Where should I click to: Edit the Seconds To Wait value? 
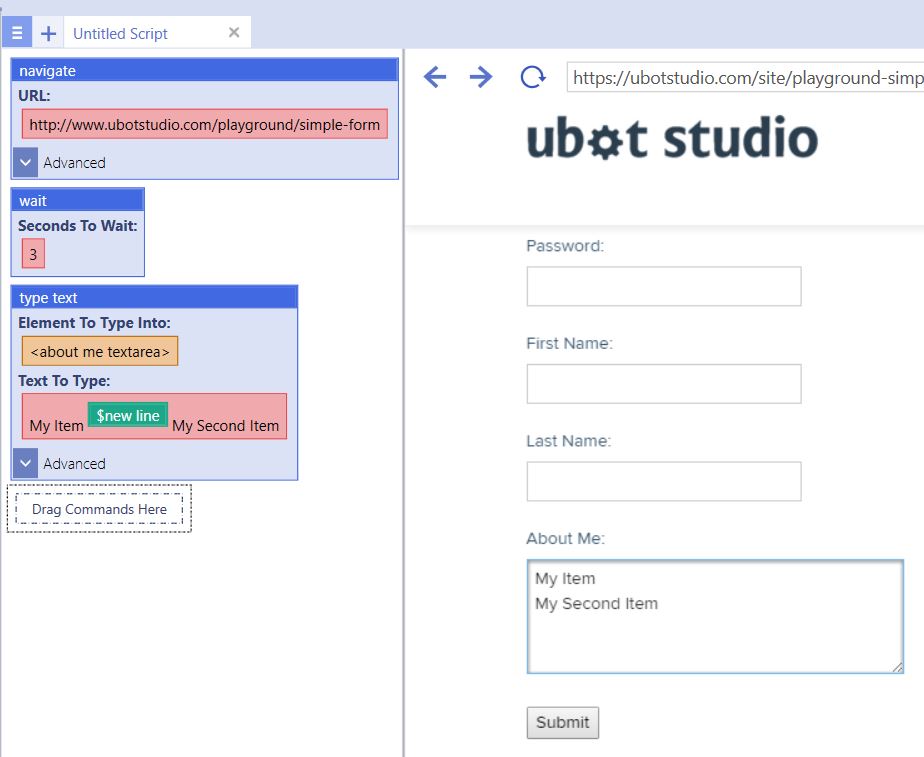[33, 254]
